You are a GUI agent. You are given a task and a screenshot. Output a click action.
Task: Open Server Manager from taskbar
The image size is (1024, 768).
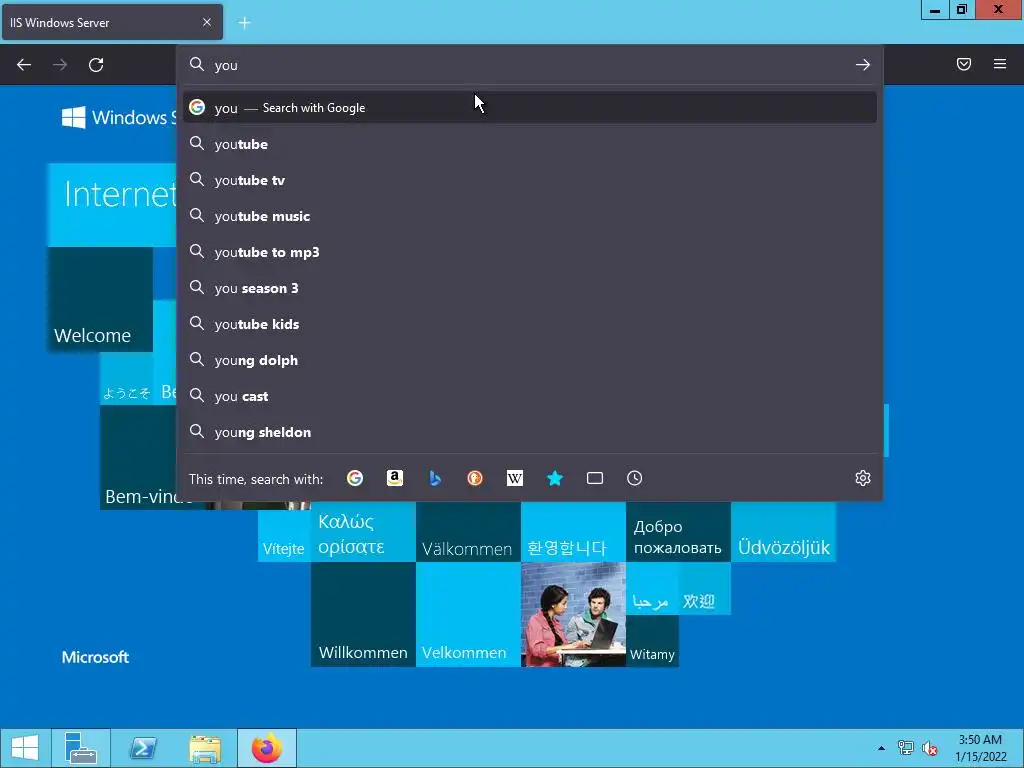click(81, 748)
